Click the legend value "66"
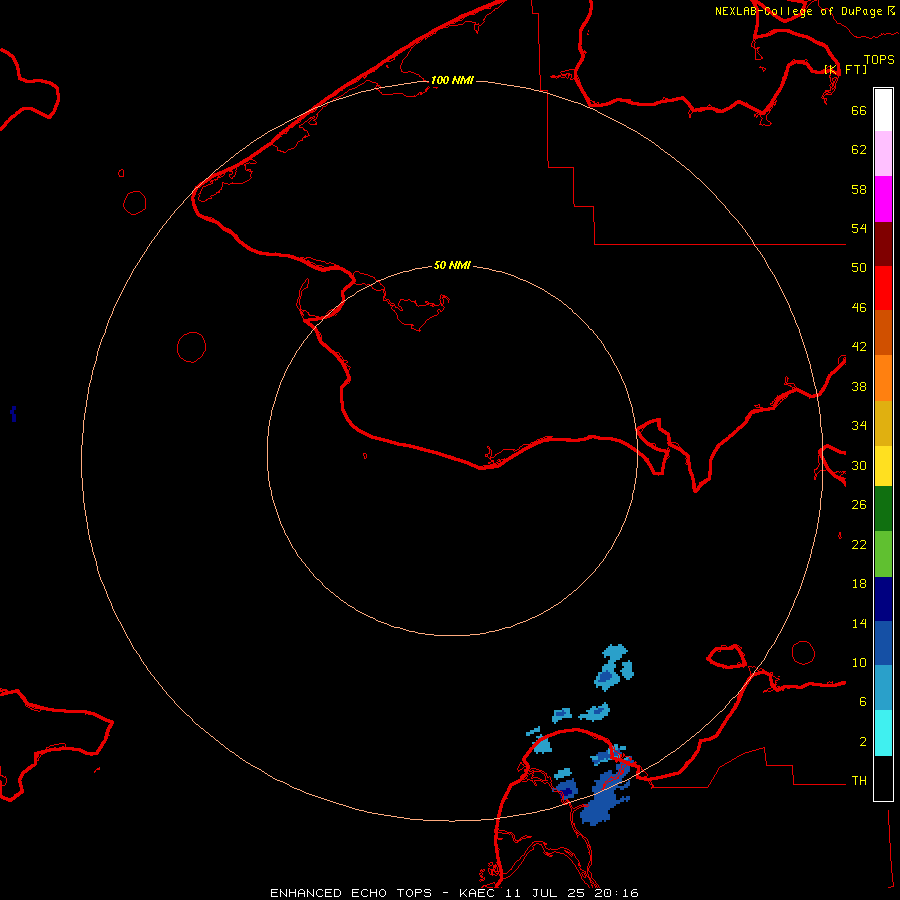This screenshot has height=900, width=900. (x=859, y=110)
